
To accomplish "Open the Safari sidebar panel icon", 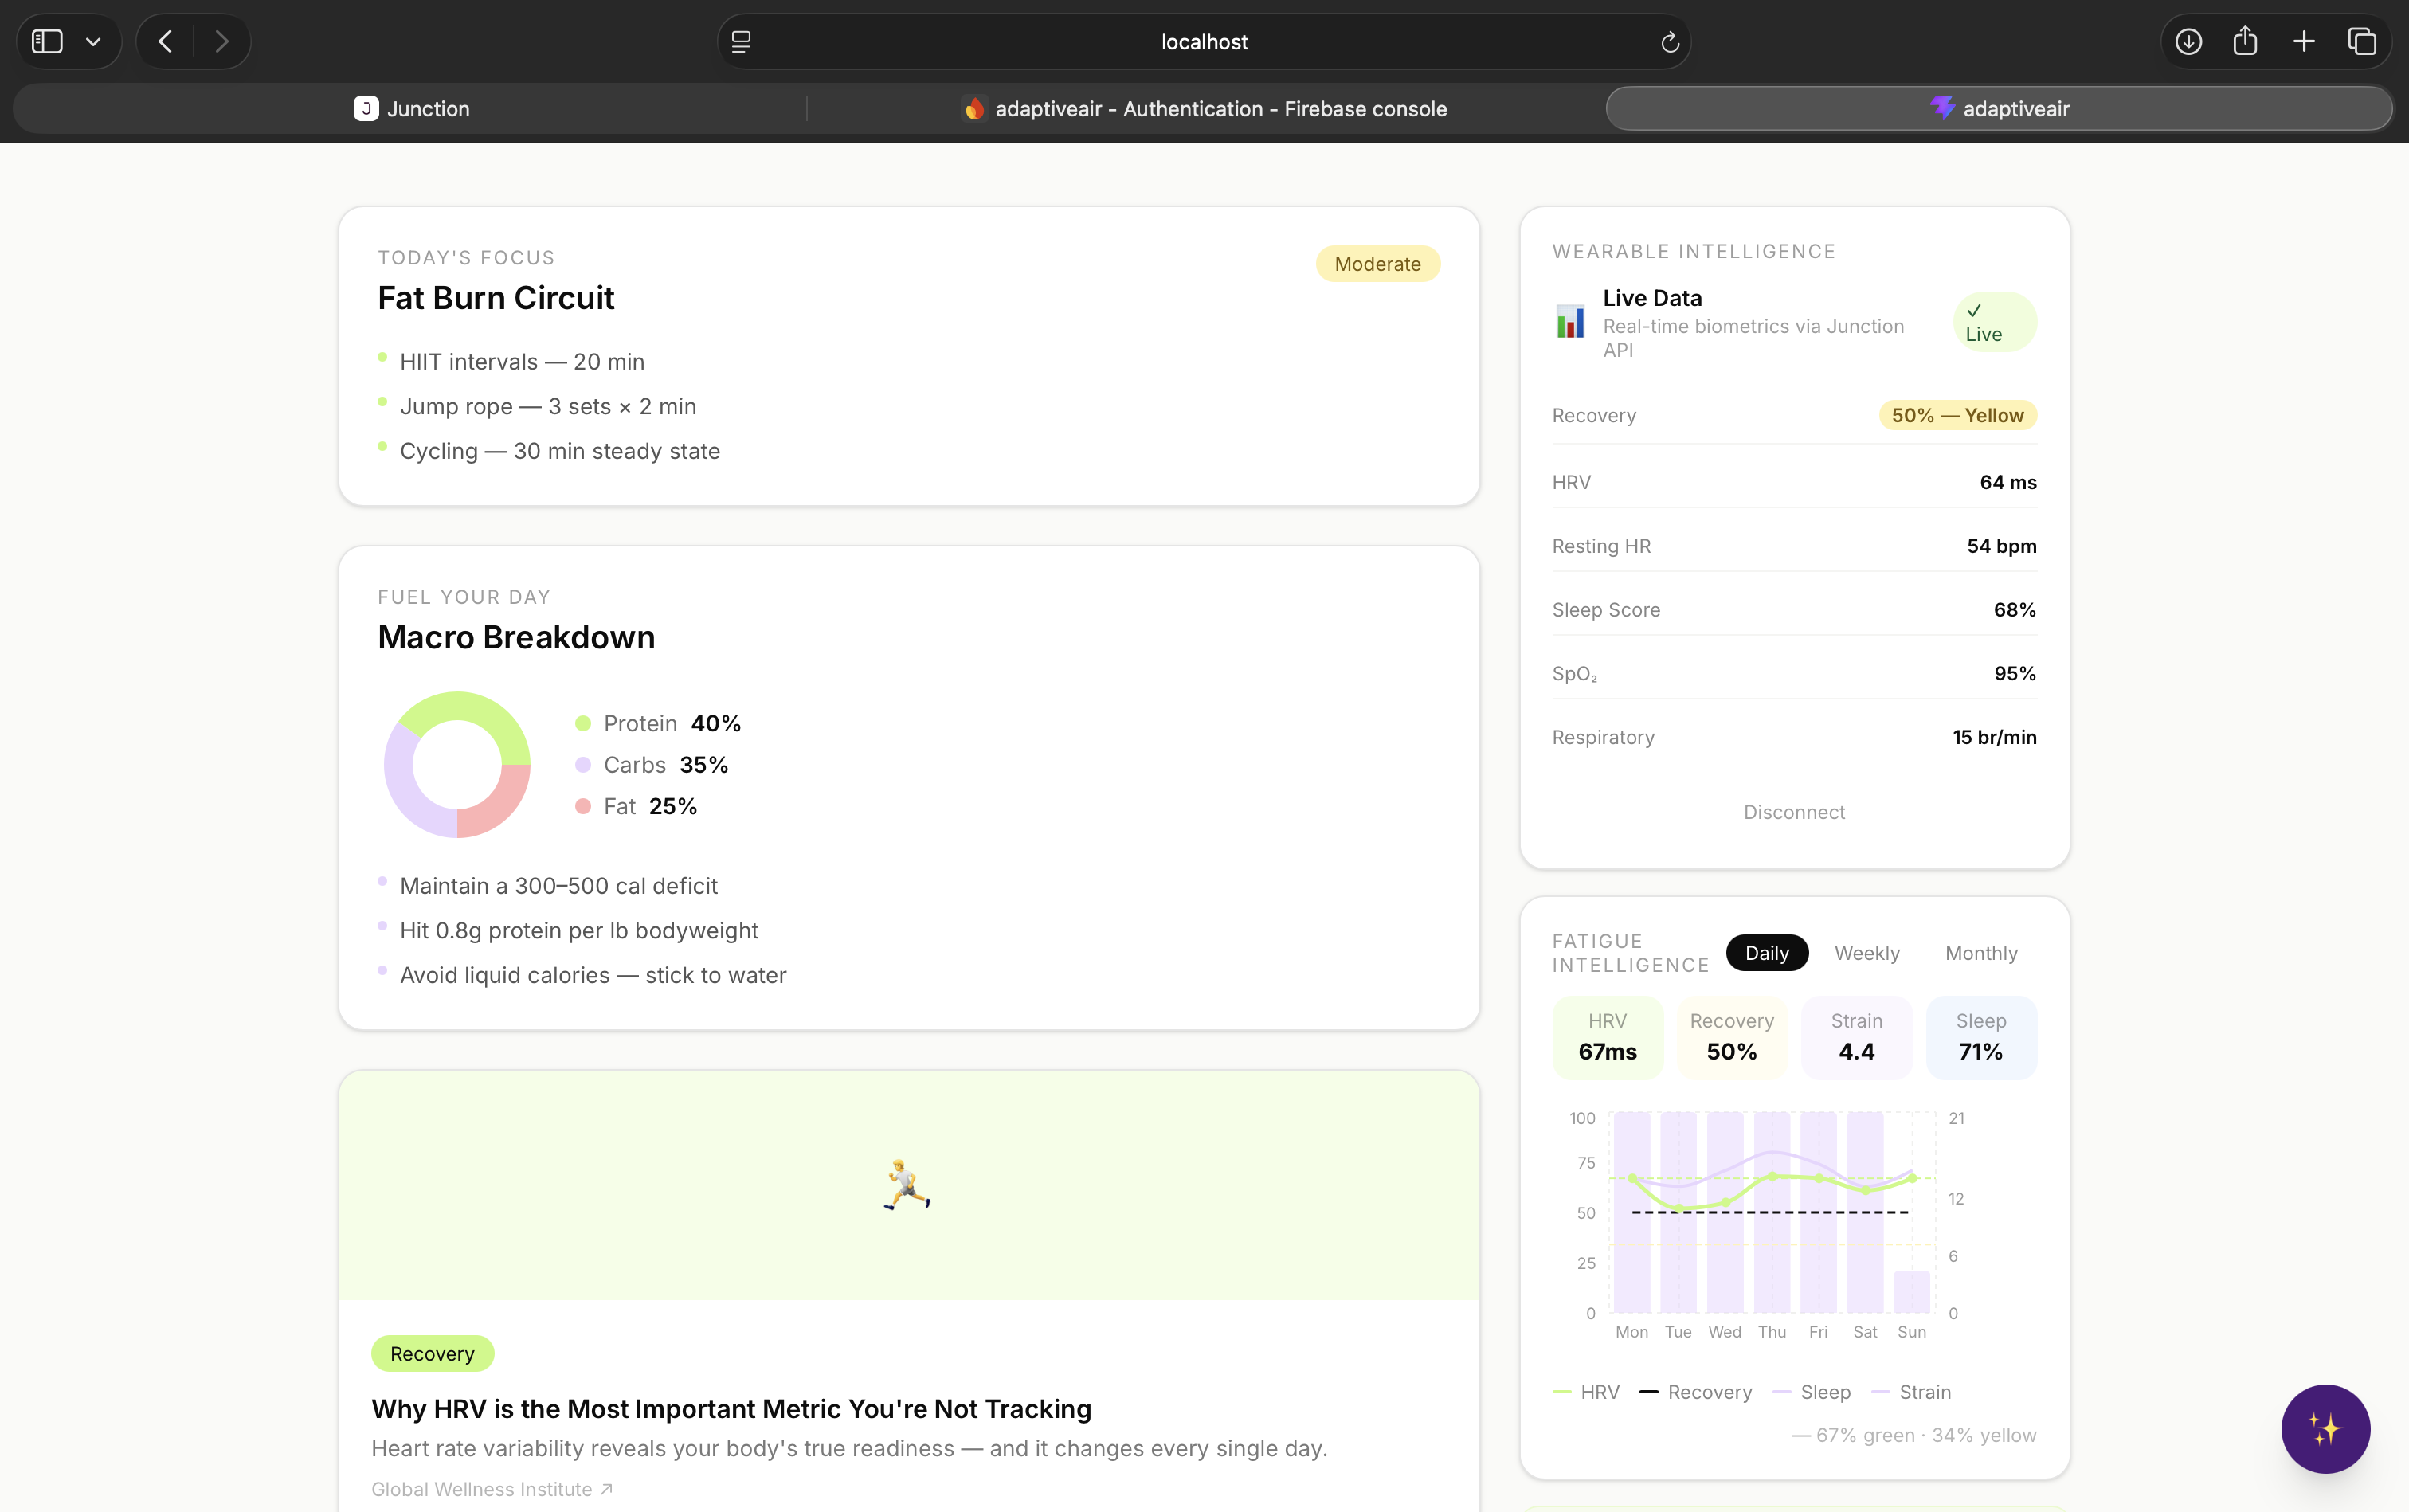I will 47,41.
